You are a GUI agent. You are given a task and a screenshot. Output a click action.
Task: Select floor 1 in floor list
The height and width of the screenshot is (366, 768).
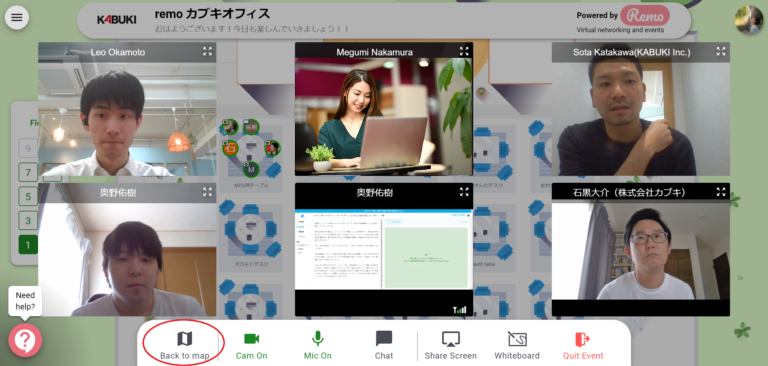(28, 244)
